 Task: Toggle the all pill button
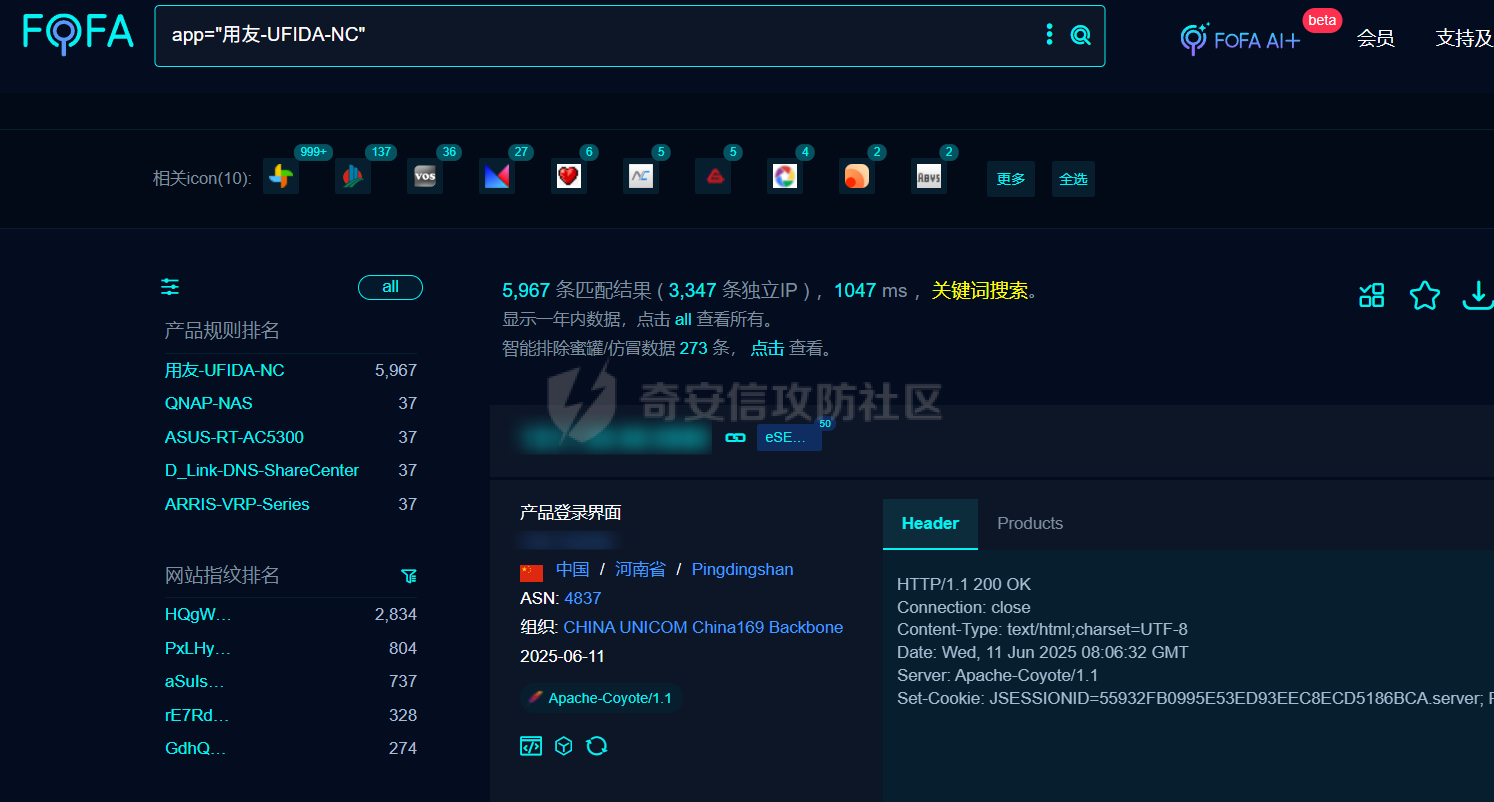coord(390,287)
